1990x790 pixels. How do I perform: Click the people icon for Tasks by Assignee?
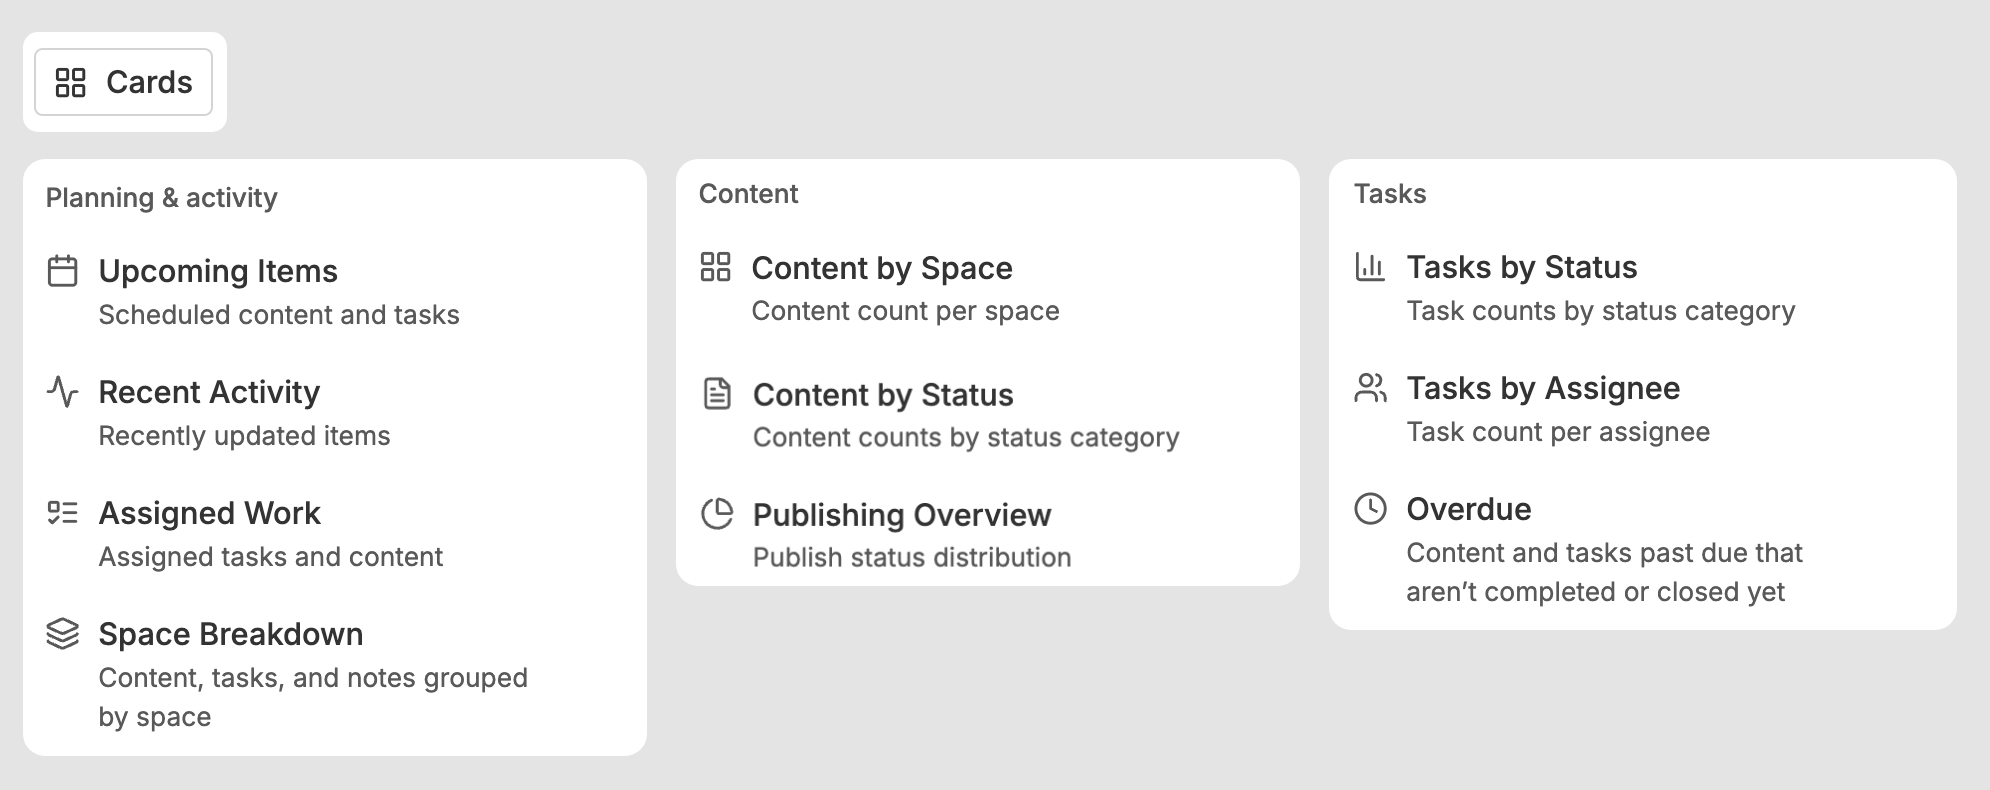tap(1370, 388)
